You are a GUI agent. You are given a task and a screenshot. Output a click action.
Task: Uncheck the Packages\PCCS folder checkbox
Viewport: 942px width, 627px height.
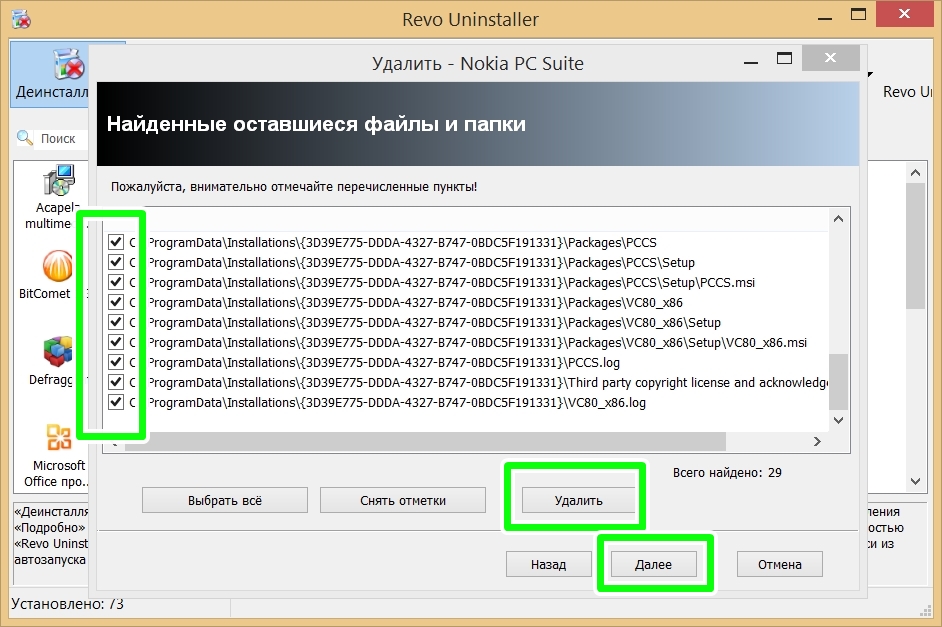116,242
